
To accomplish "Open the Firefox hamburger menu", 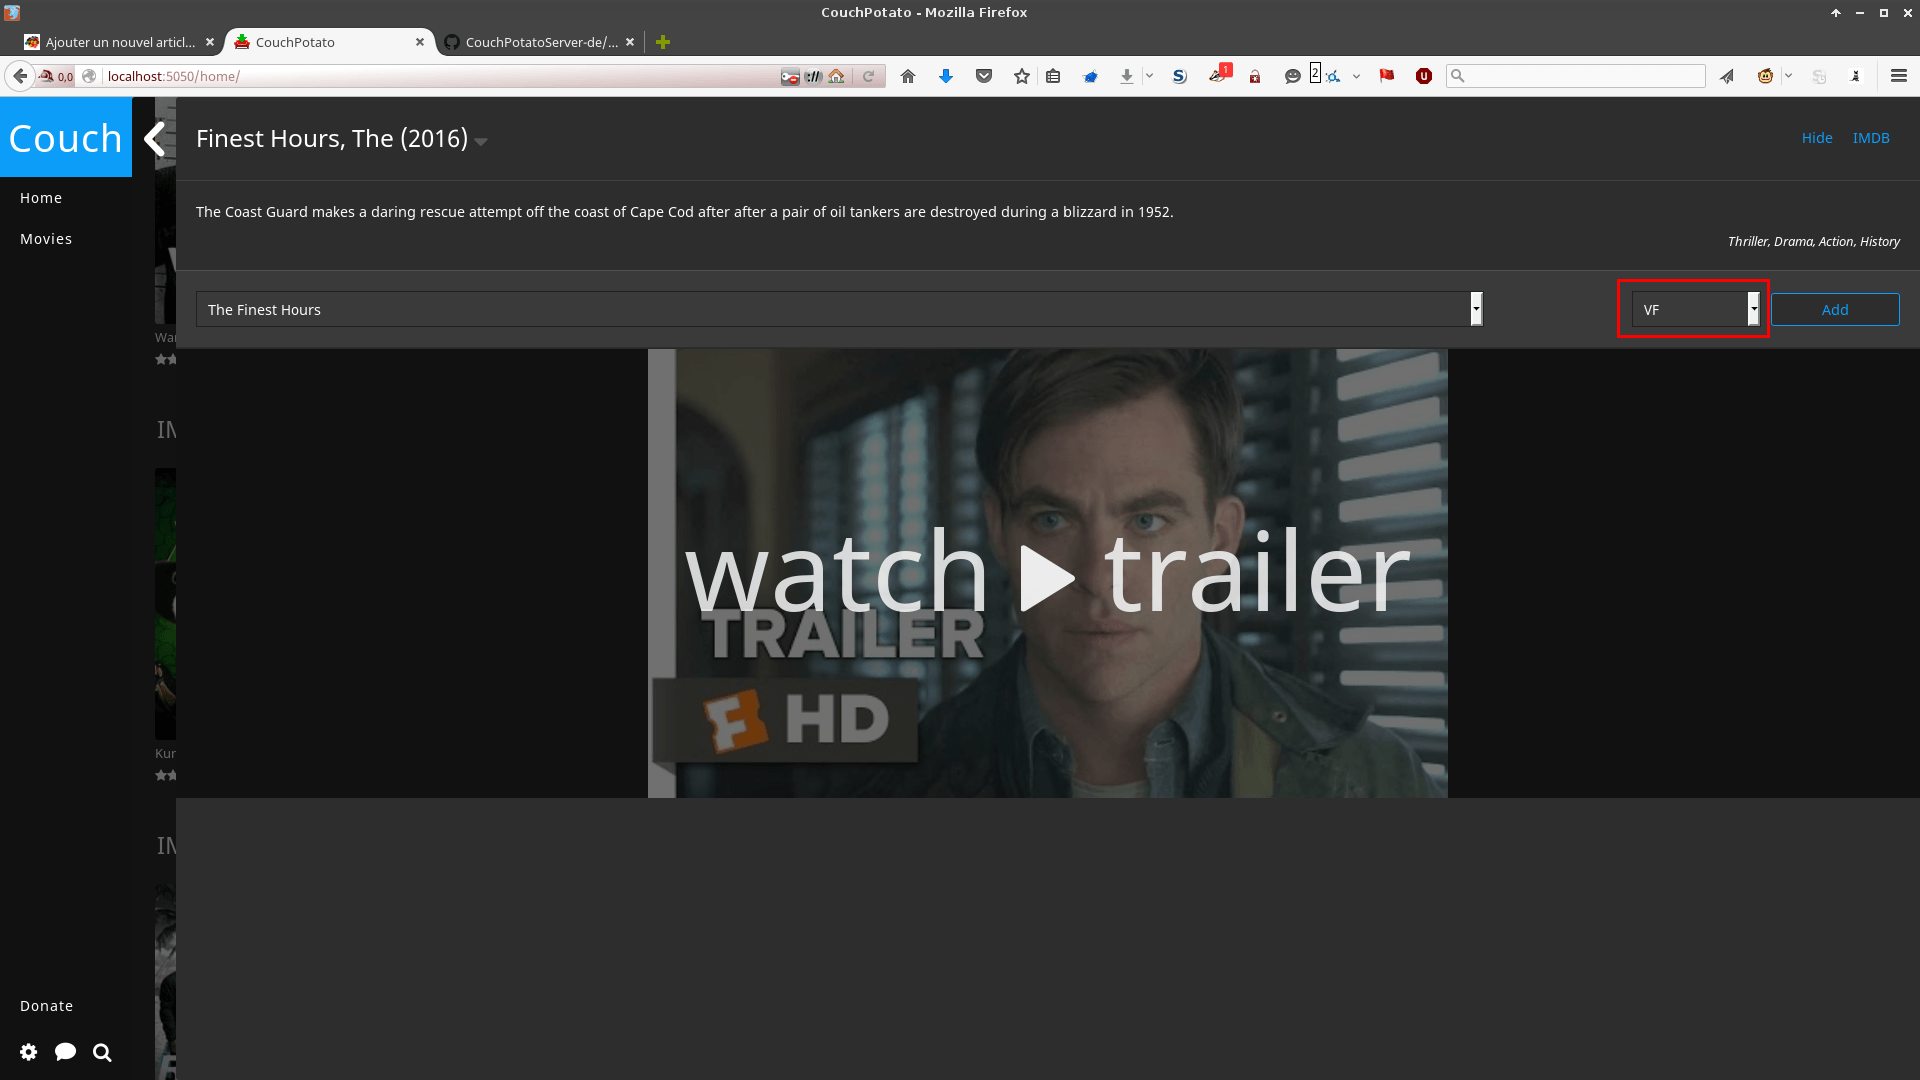I will [1899, 76].
